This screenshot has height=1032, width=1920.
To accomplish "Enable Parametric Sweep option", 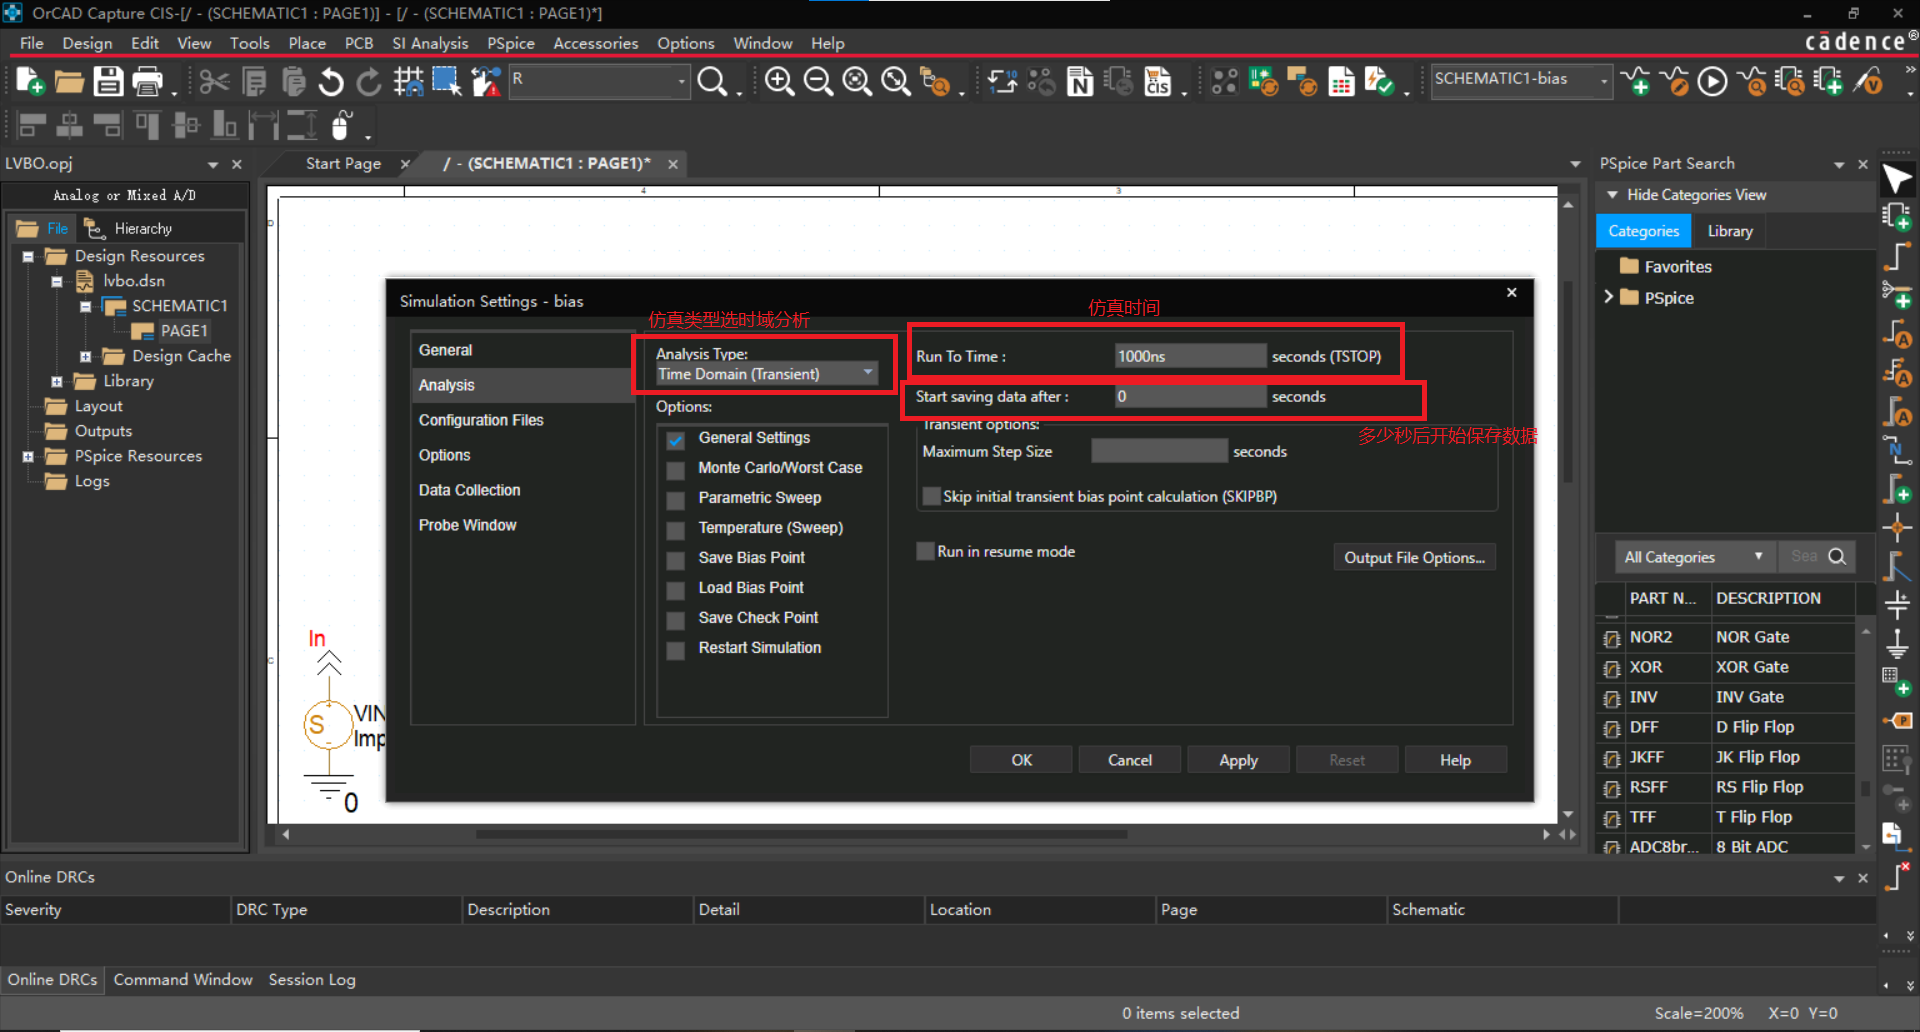I will [676, 500].
